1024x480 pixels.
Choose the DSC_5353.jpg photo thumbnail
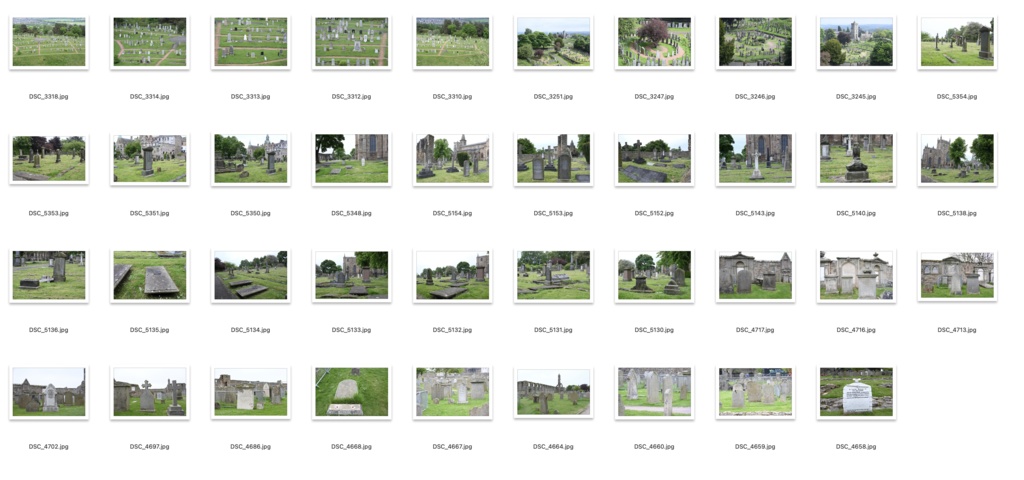click(x=49, y=159)
